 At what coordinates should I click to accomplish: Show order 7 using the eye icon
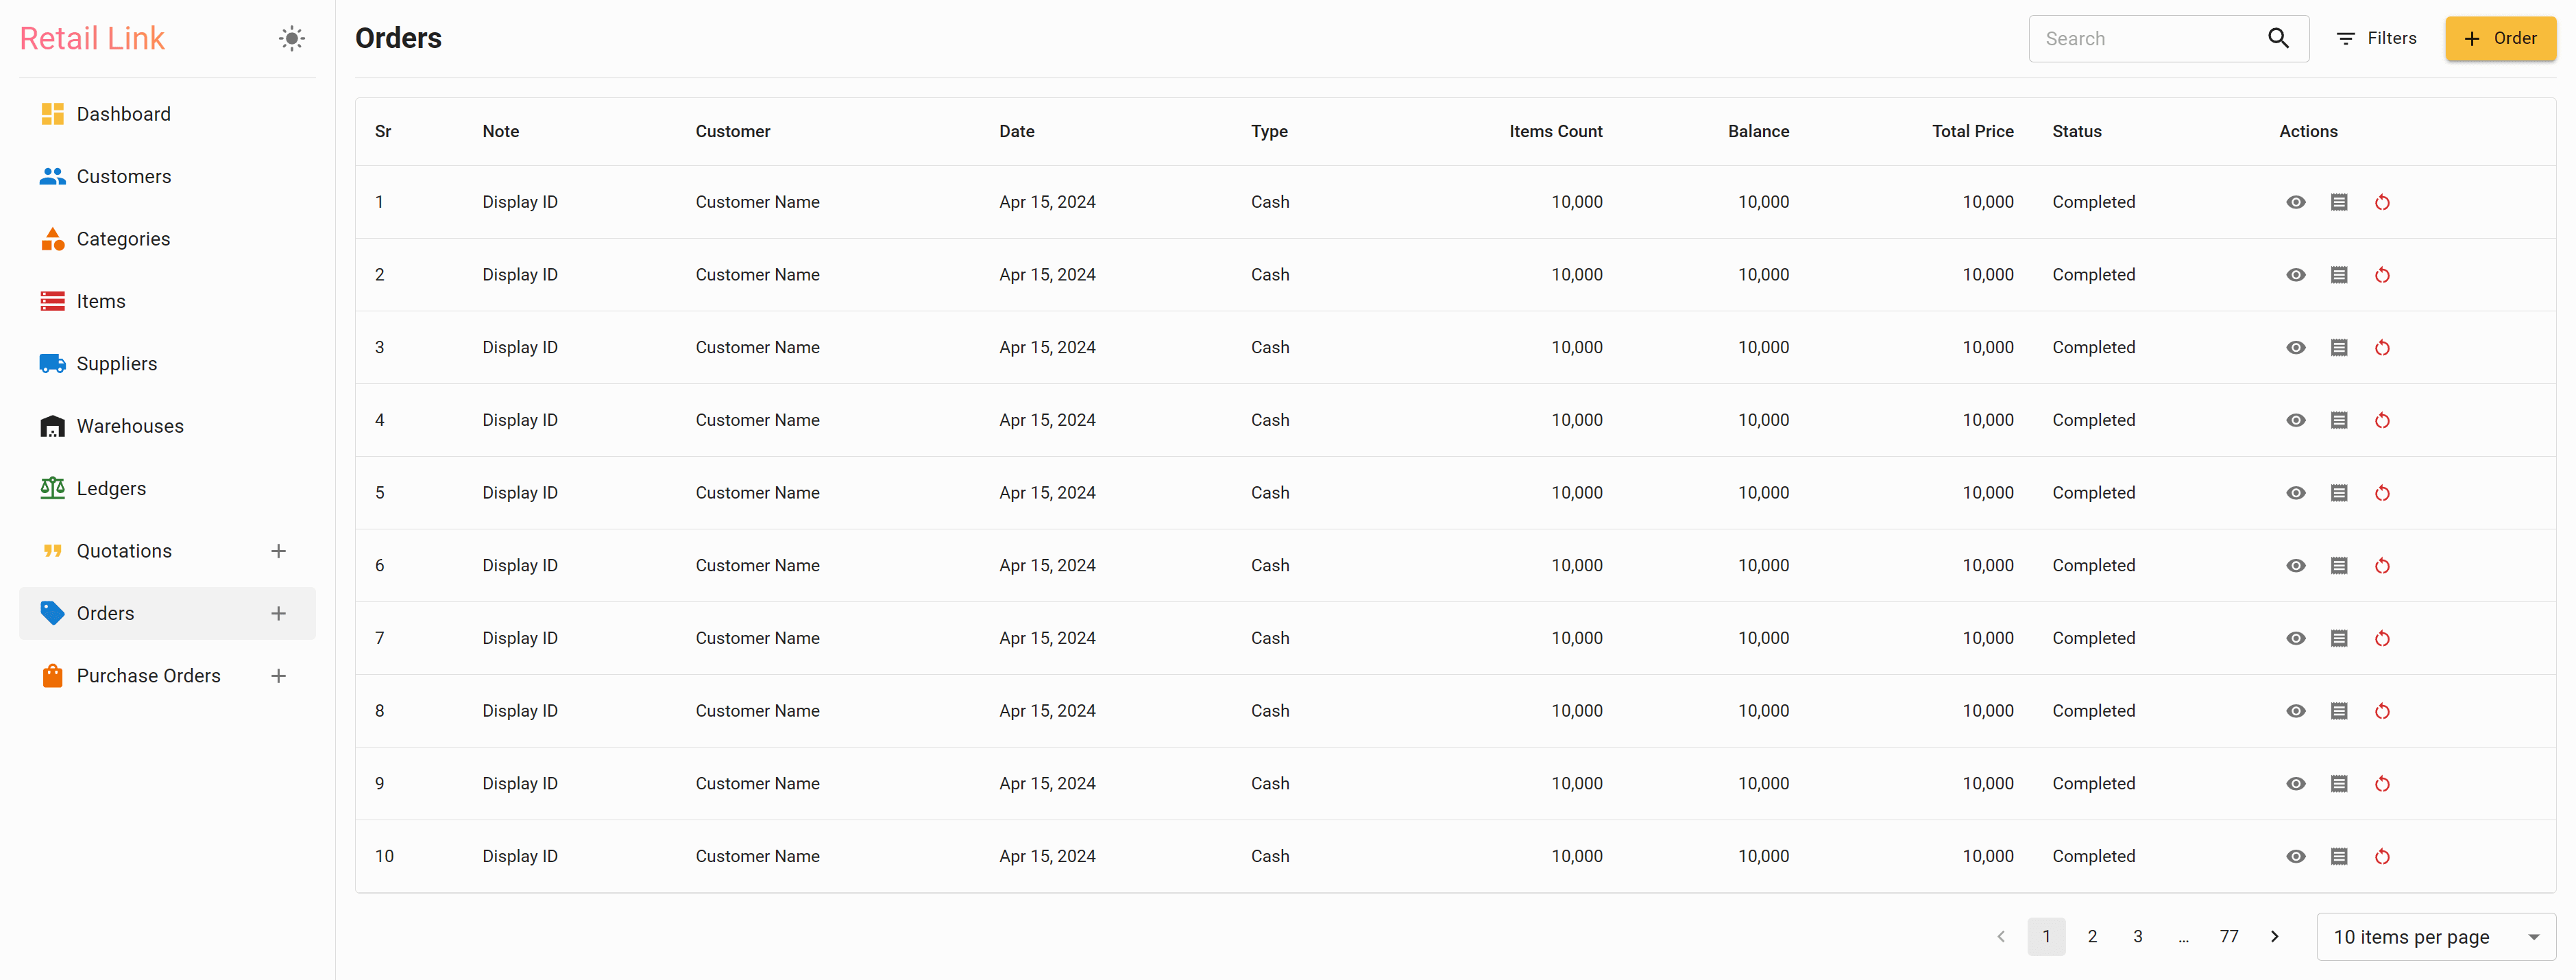coord(2295,638)
